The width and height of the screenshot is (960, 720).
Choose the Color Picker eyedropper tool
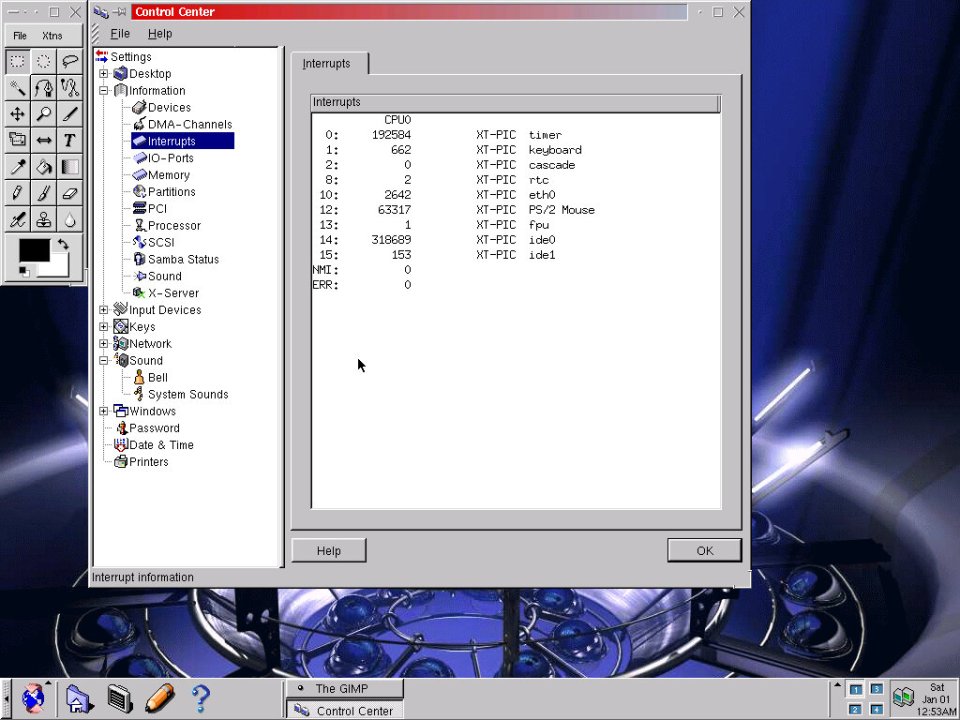[x=17, y=167]
